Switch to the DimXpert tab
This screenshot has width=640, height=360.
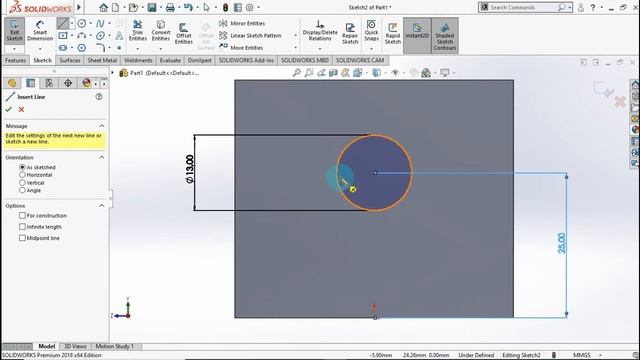point(200,60)
